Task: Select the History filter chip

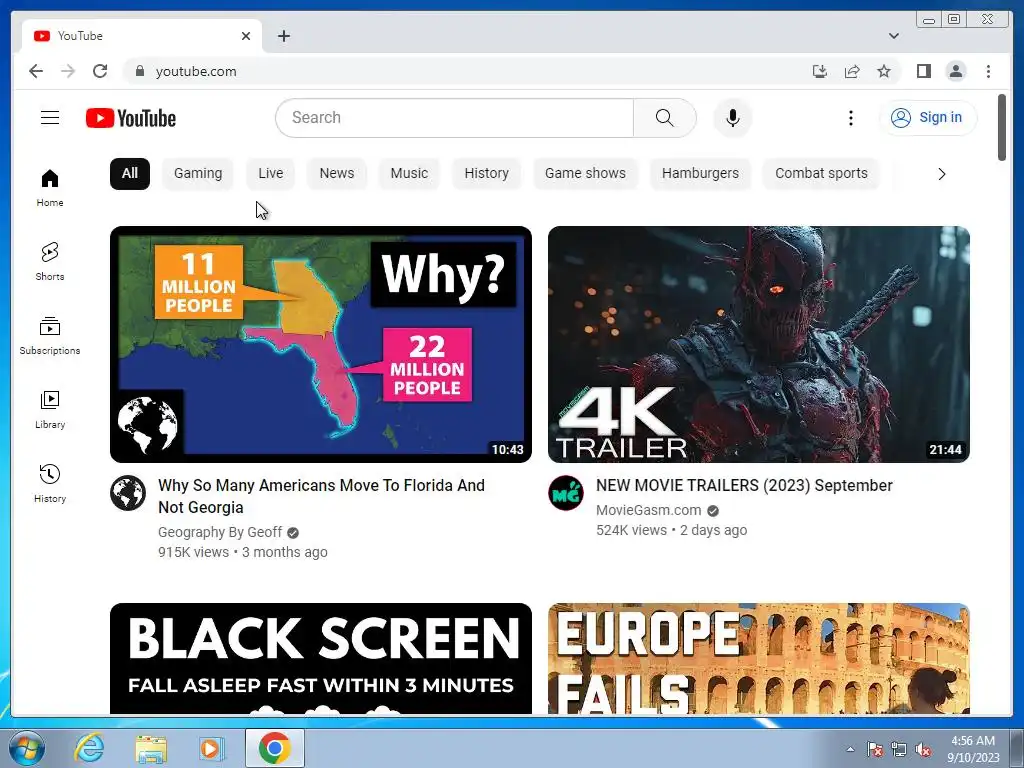Action: [487, 174]
